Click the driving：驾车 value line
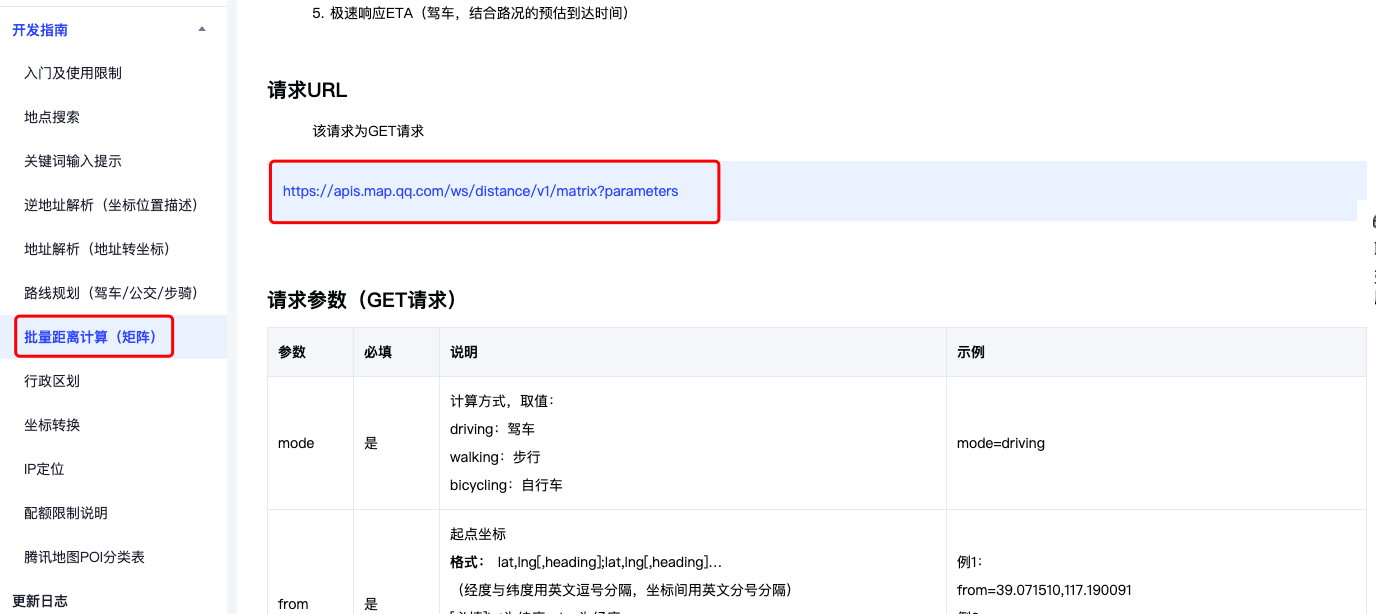The width and height of the screenshot is (1376, 614). (x=492, y=429)
